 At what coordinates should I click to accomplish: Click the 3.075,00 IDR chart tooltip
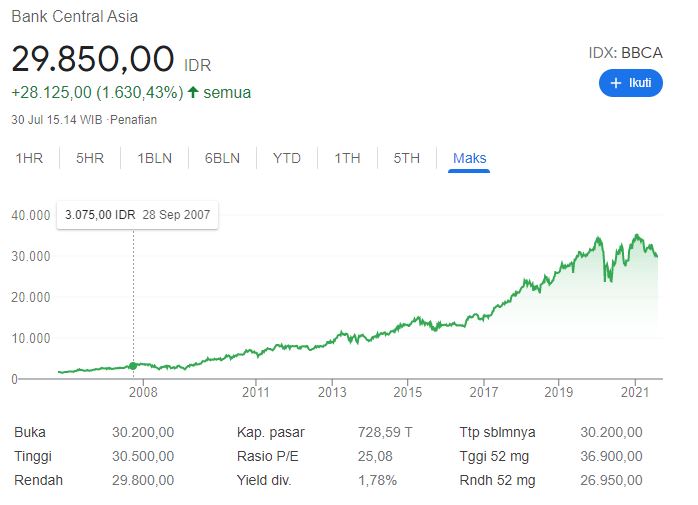click(x=138, y=215)
